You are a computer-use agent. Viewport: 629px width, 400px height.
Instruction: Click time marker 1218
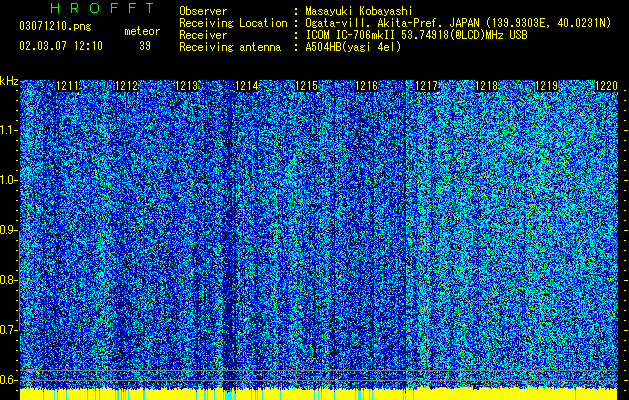coord(487,86)
